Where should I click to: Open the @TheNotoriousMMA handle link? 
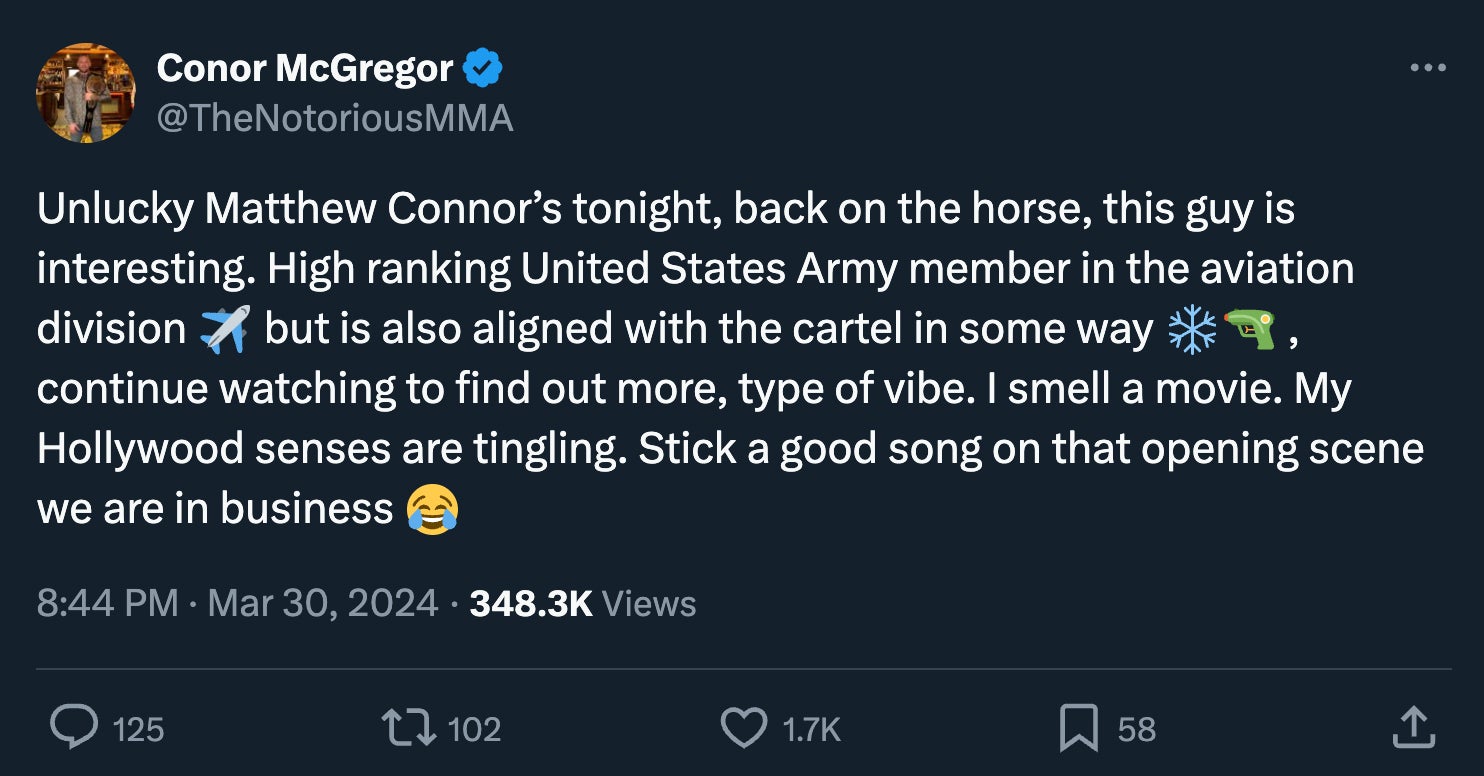(335, 119)
